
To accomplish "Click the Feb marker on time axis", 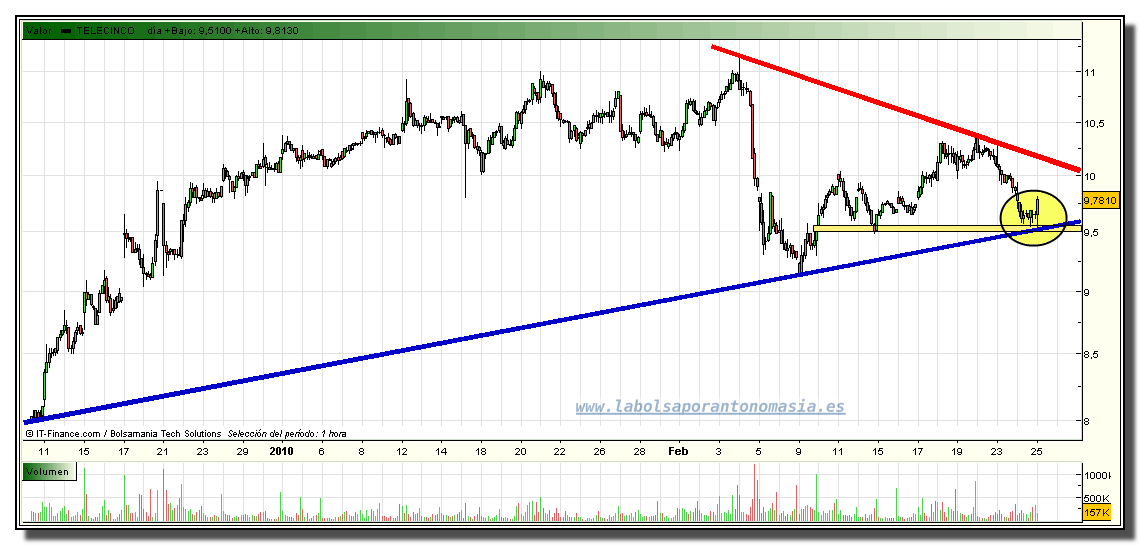I will [678, 452].
